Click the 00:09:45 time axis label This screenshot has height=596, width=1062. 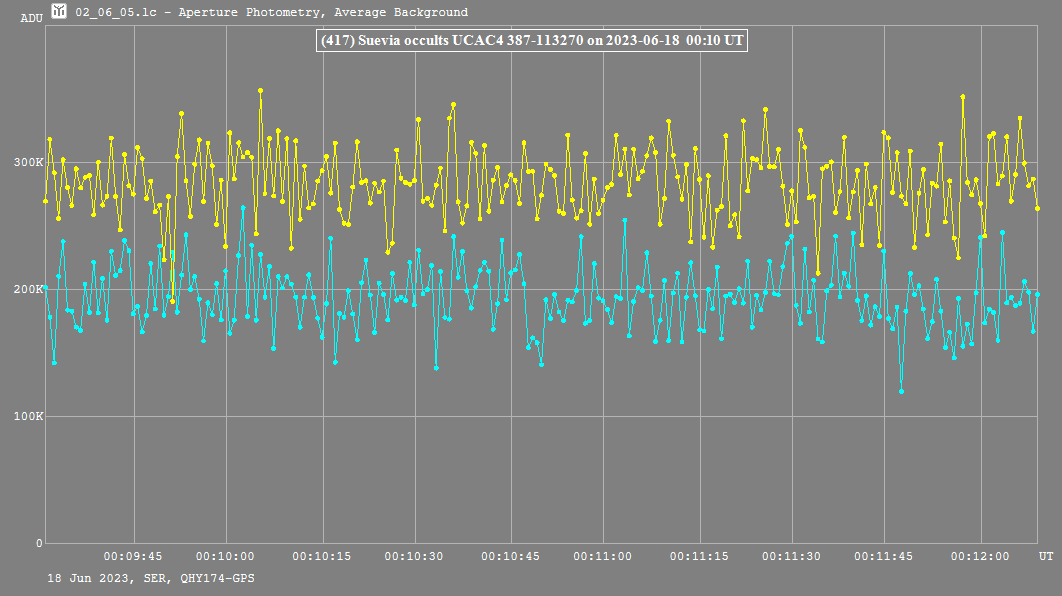pyautogui.click(x=133, y=556)
